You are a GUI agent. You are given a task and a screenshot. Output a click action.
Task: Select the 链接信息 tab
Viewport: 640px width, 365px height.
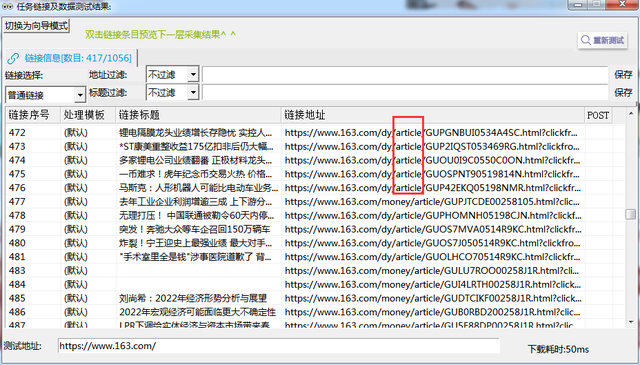tap(71, 58)
